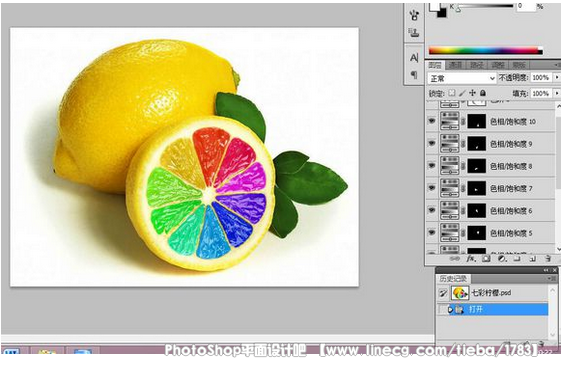Click adjustment icon of 色相/饱和度 5 layer
588x367 pixels.
(450, 233)
